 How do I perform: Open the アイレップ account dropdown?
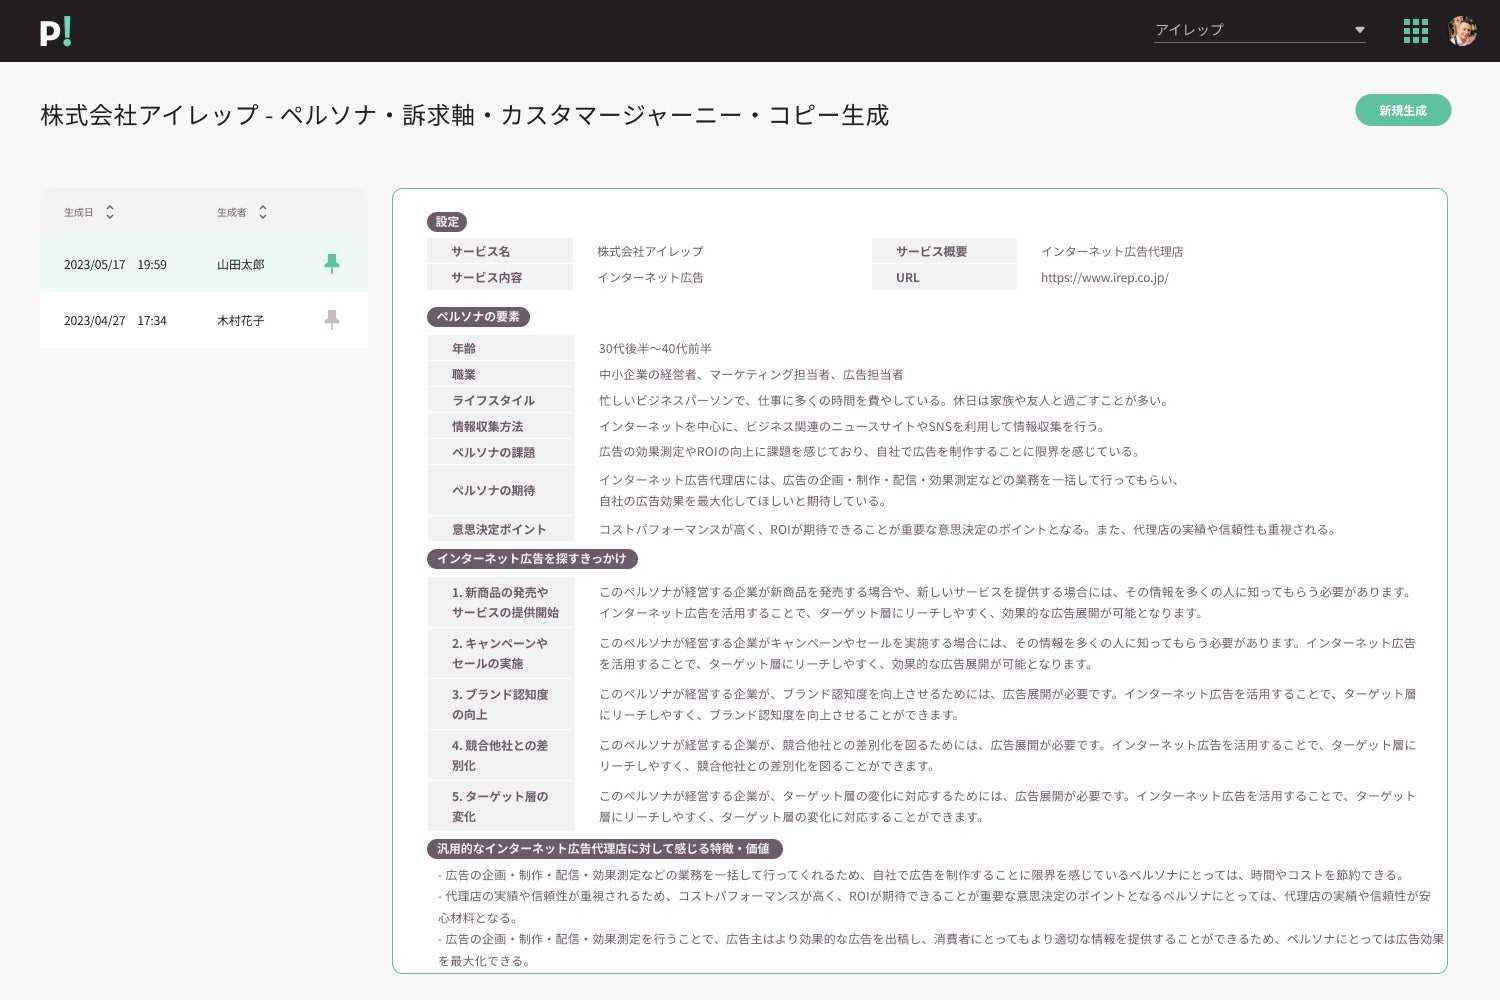tap(1260, 30)
